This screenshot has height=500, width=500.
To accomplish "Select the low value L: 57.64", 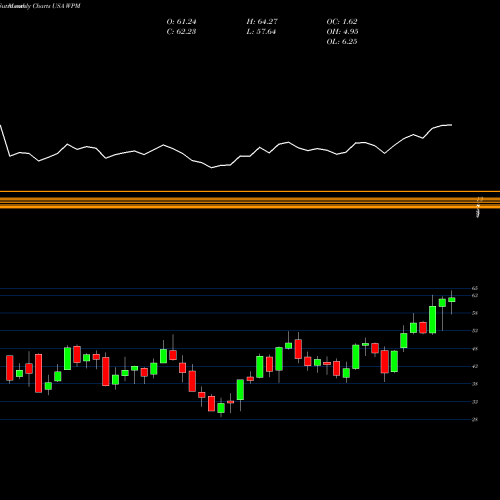I will tap(261, 32).
